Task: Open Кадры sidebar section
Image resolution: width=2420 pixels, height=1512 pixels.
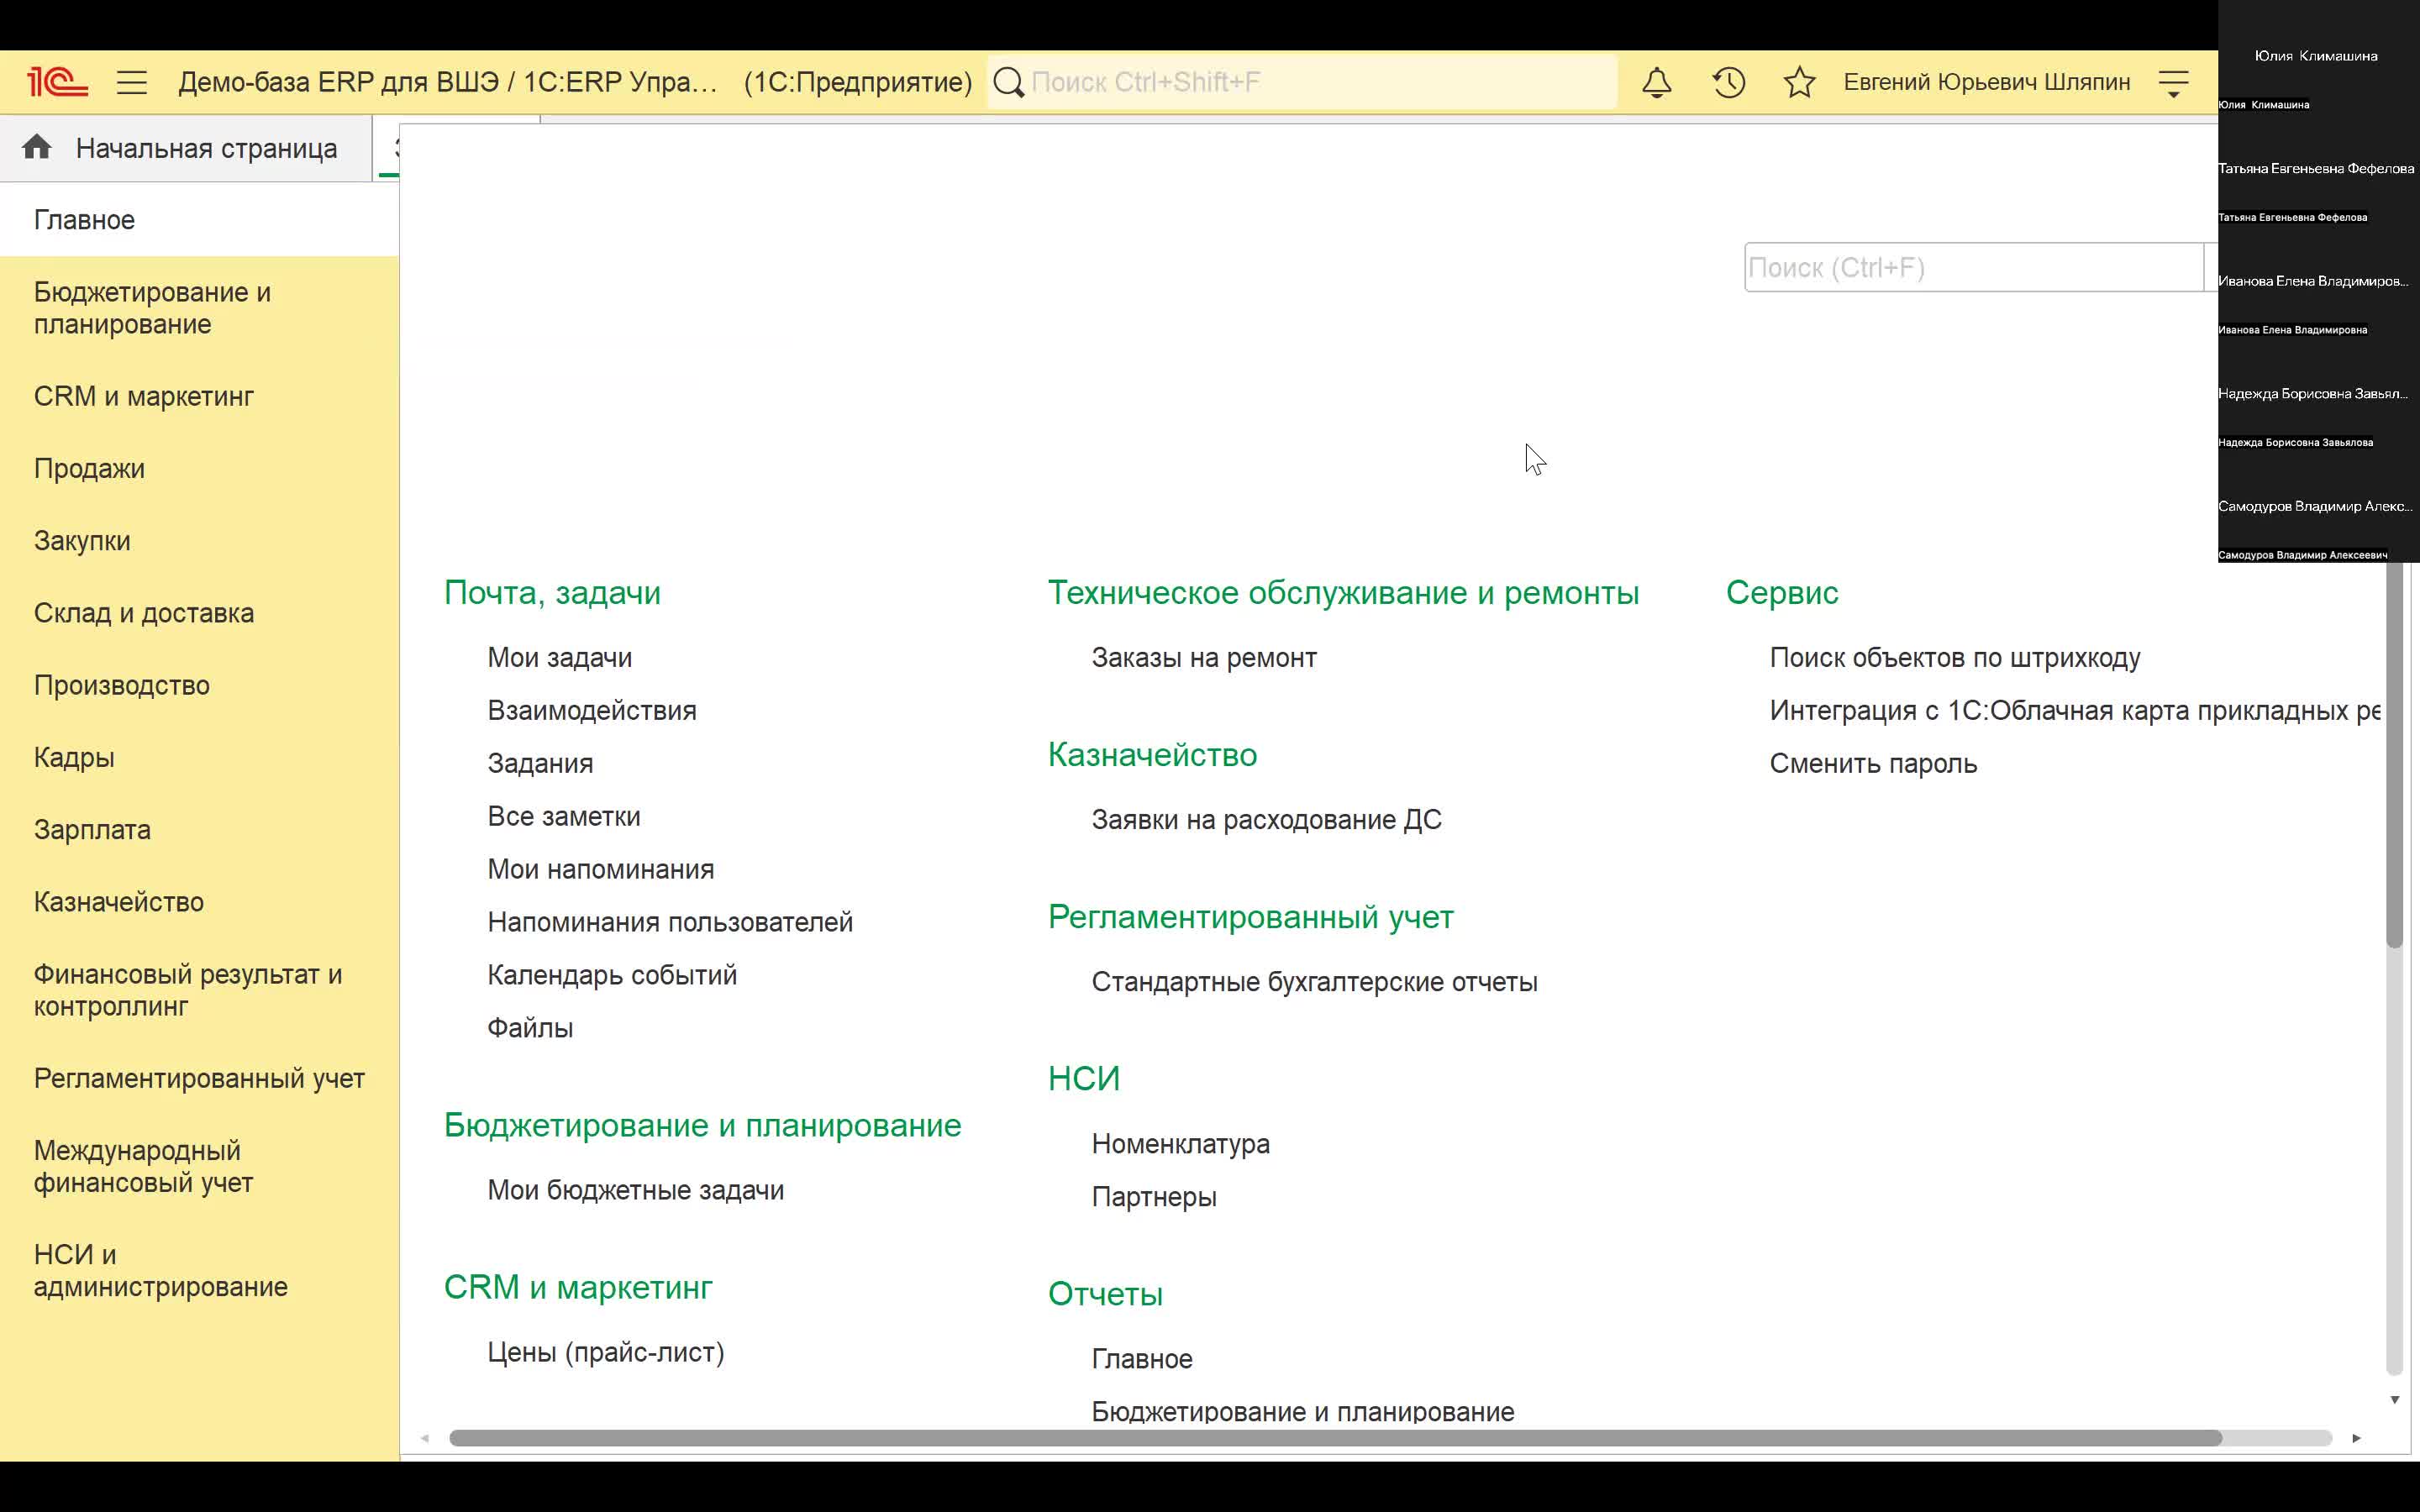Action: (x=200, y=757)
